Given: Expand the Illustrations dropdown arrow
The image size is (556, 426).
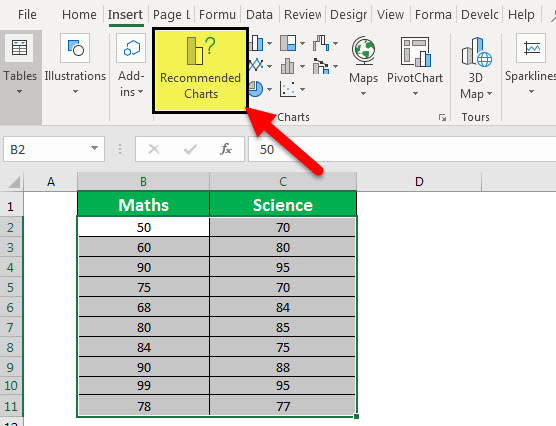Looking at the screenshot, I should pos(75,92).
